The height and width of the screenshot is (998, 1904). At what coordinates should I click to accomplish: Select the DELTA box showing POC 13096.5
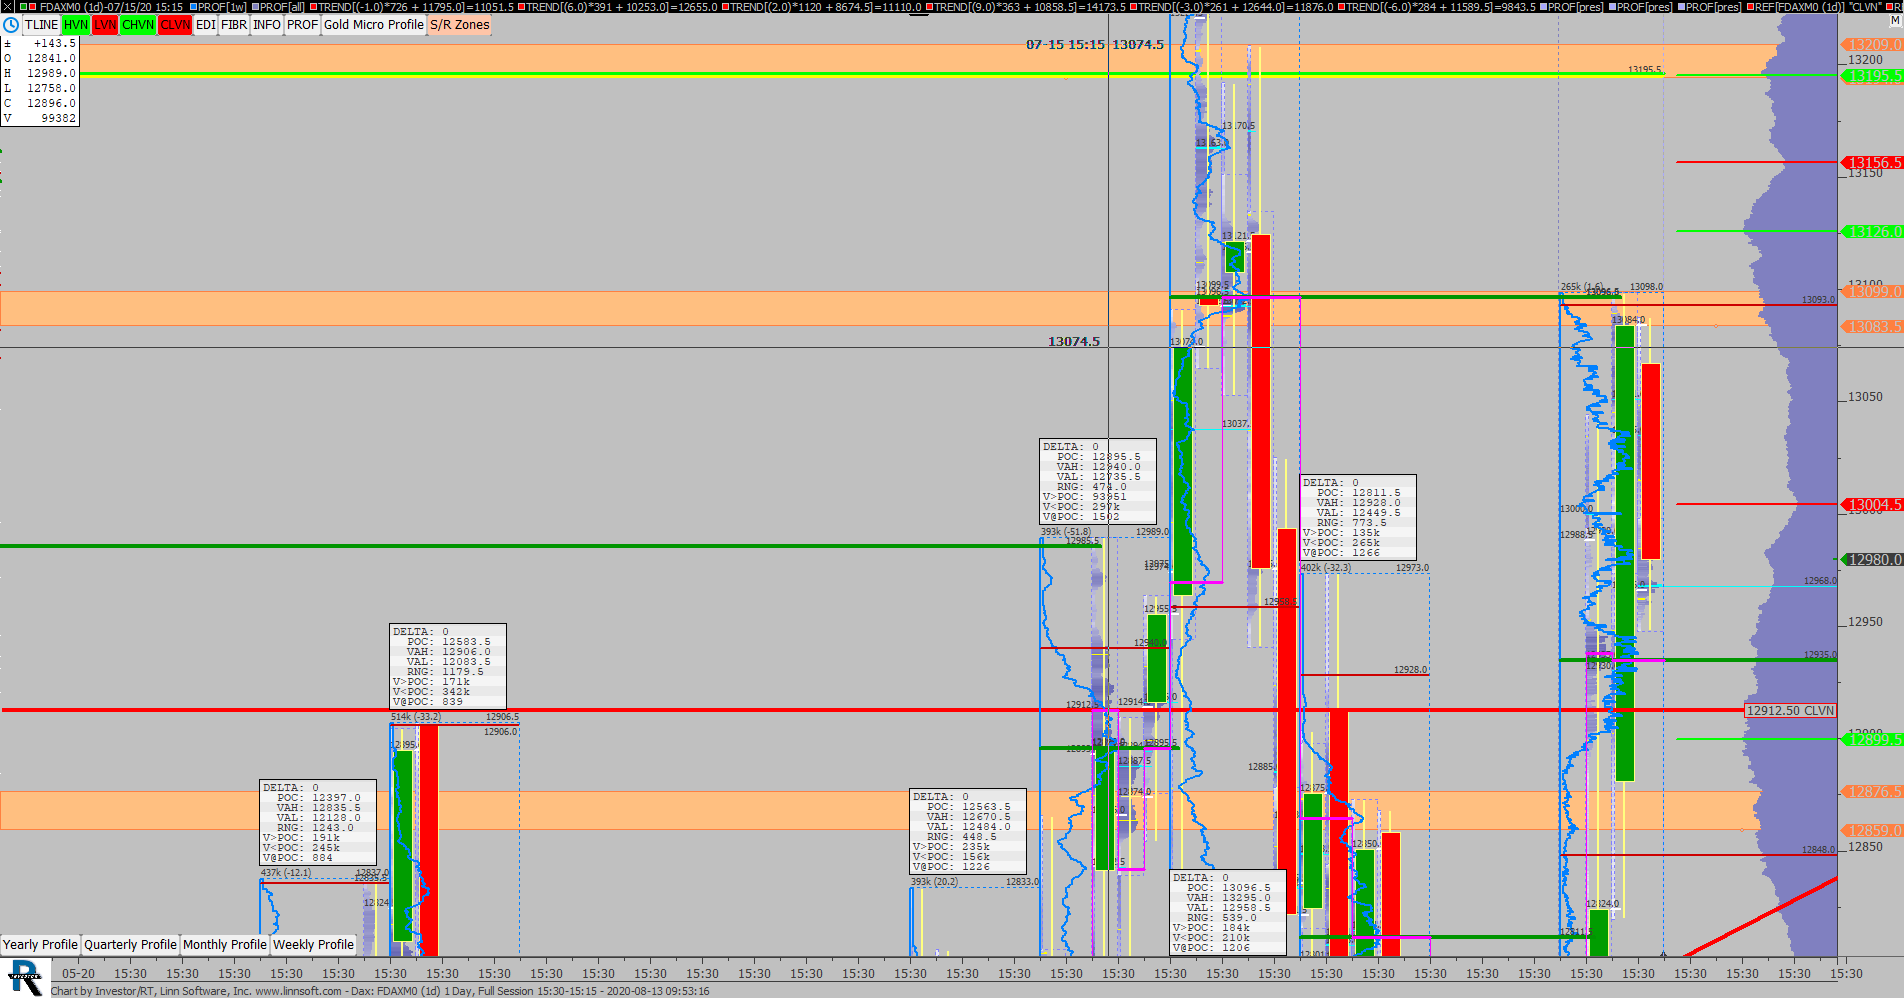1228,912
